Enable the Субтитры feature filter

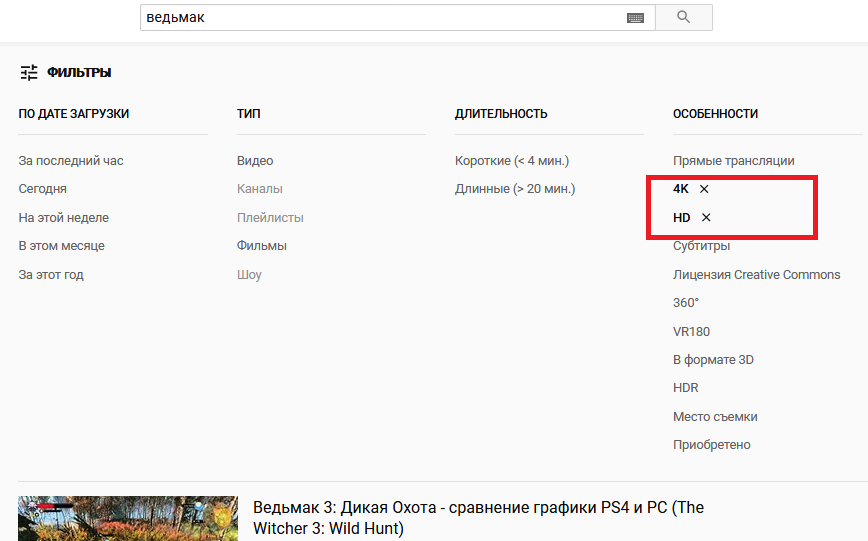coord(701,246)
